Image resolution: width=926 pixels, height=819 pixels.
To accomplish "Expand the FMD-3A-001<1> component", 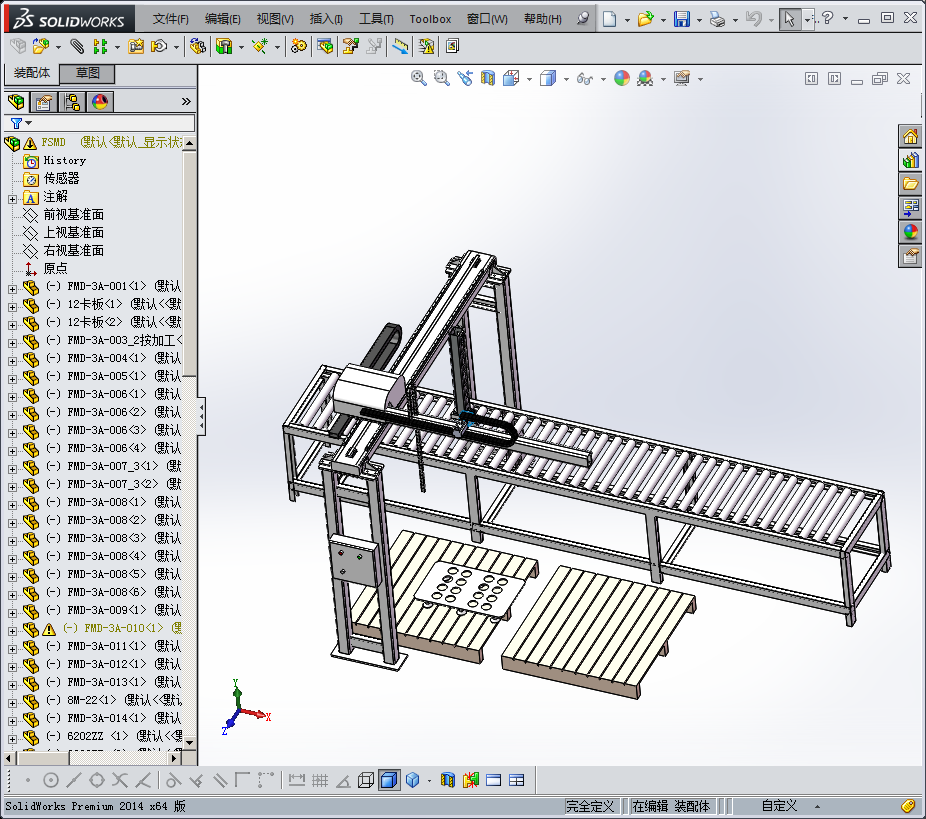I will [x=12, y=289].
